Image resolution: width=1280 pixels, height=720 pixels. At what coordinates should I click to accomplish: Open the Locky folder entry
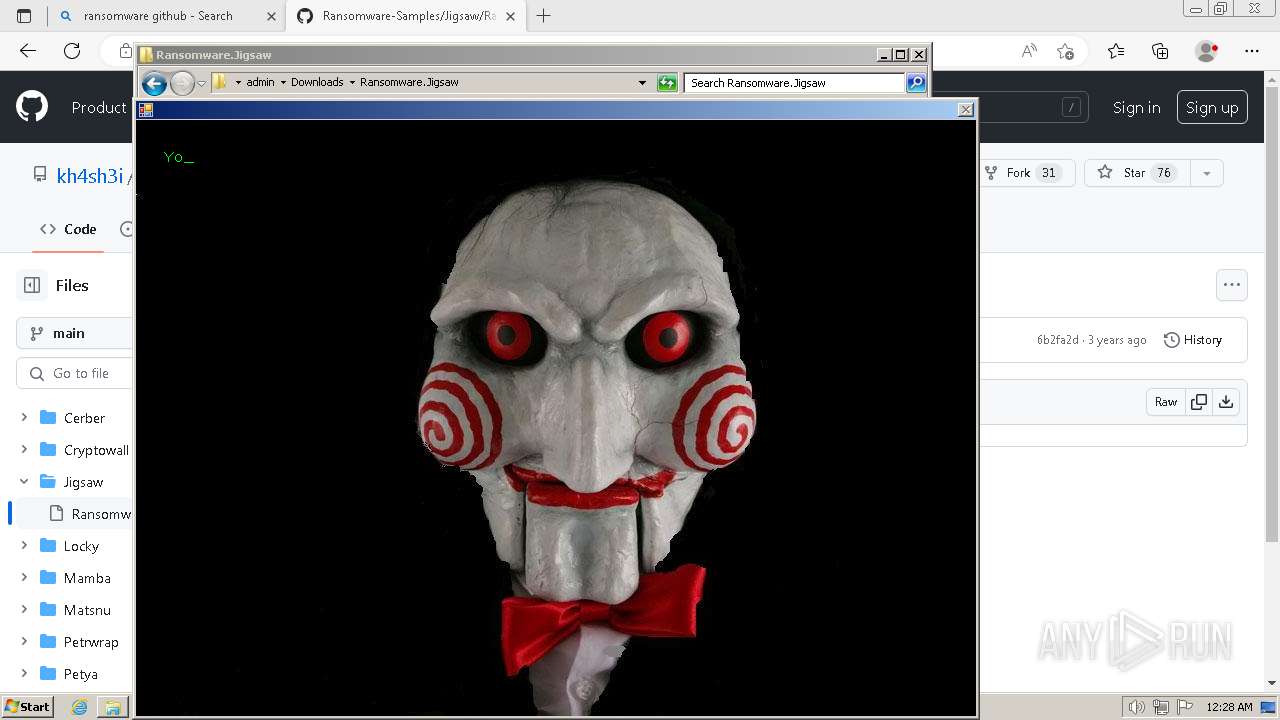click(x=81, y=546)
